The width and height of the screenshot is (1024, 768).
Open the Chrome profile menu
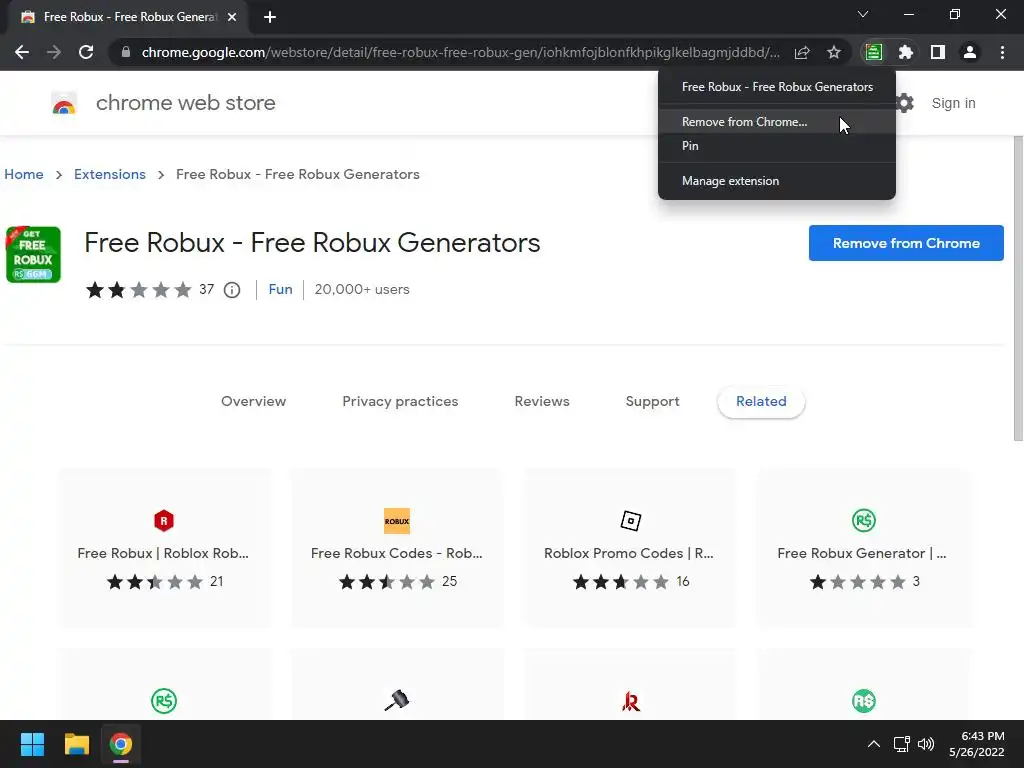point(970,52)
